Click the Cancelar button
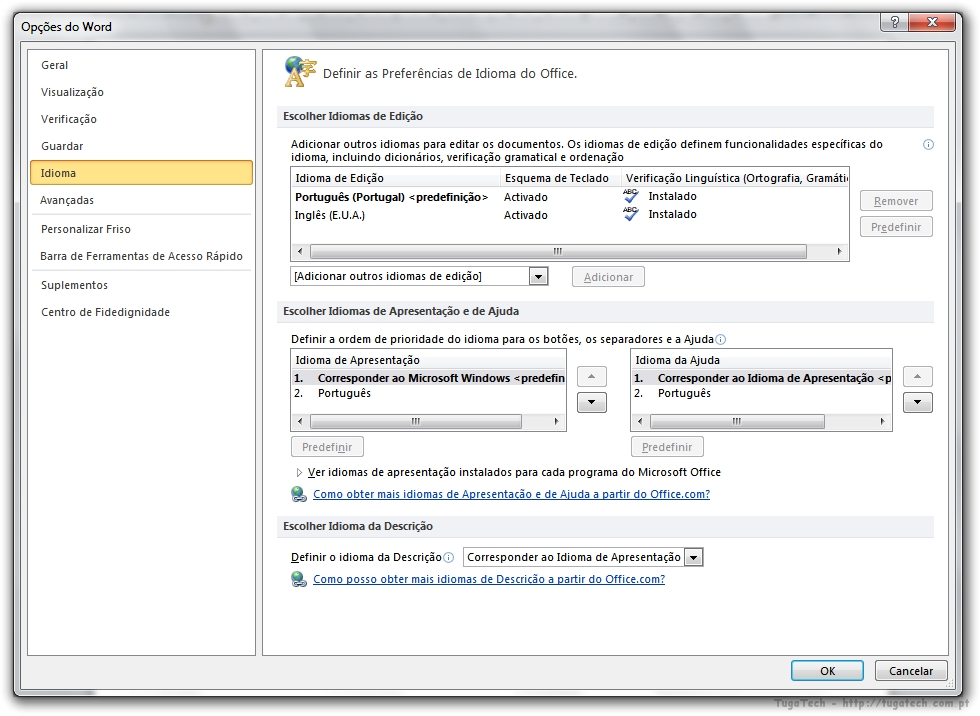The image size is (980, 716). coord(911,670)
